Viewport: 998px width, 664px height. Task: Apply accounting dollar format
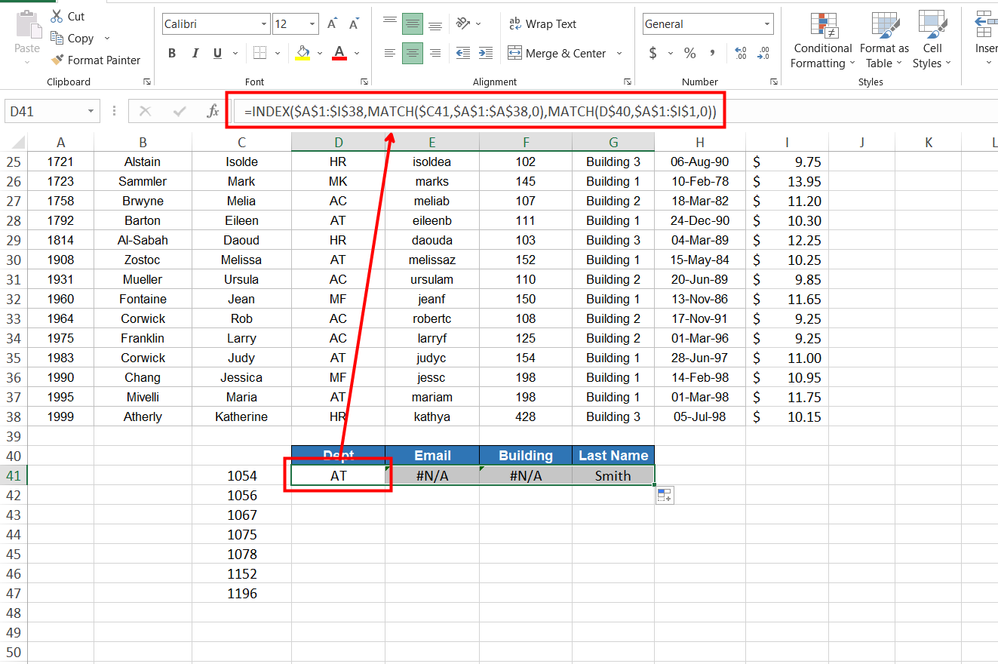(652, 53)
